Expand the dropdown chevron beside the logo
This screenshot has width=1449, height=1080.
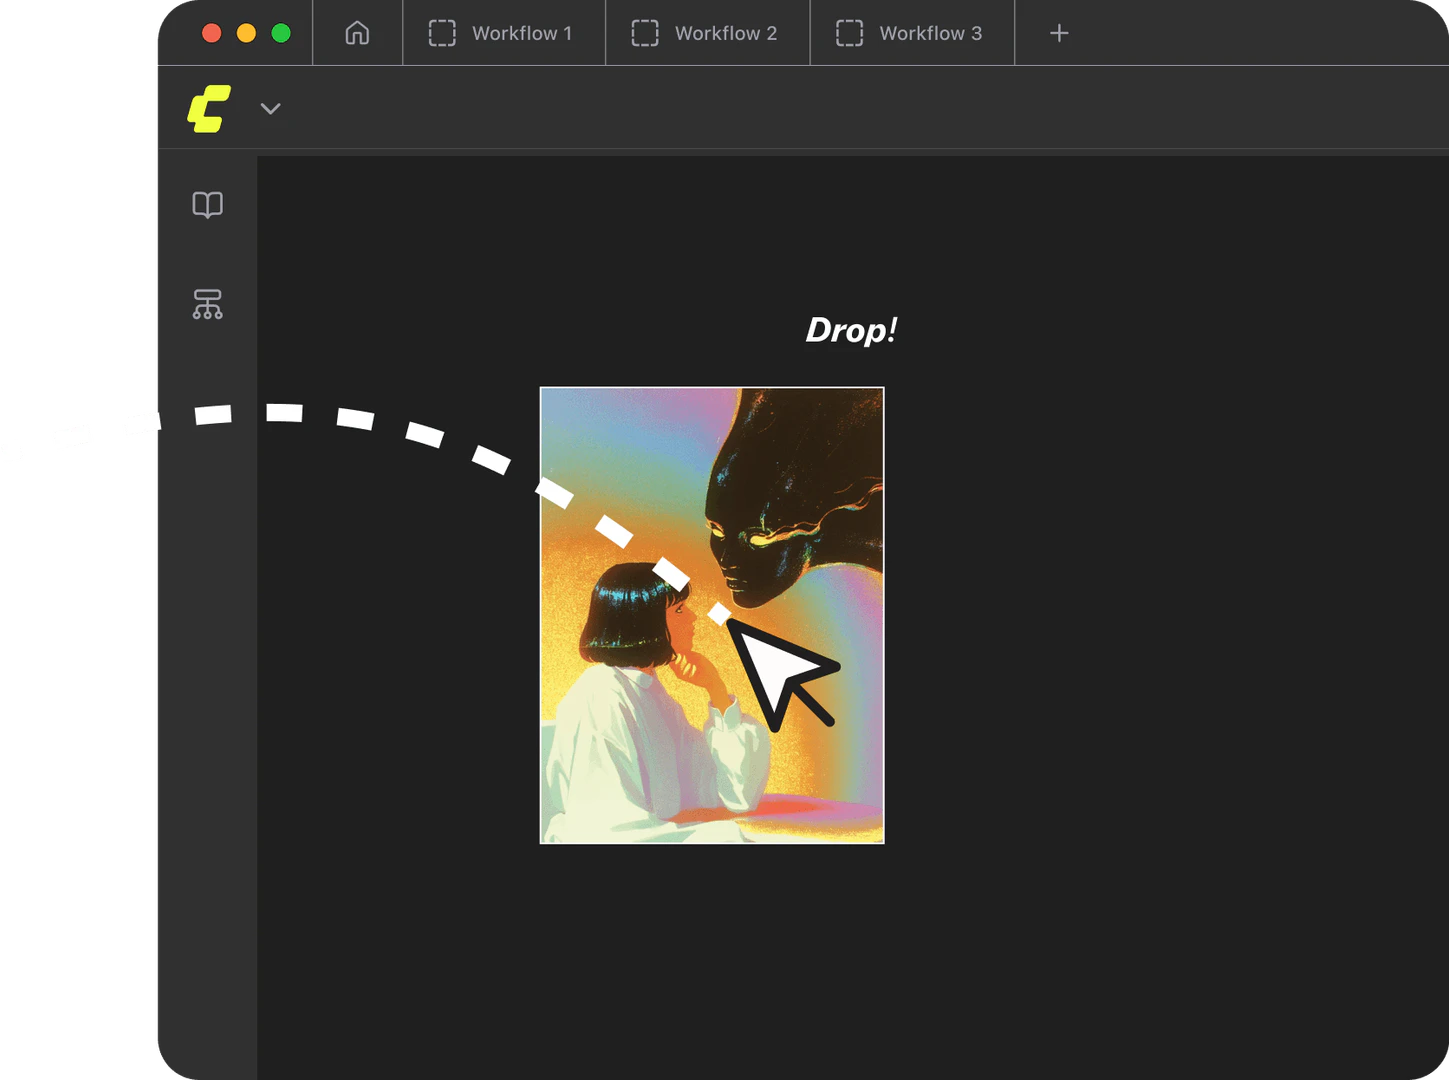[270, 108]
